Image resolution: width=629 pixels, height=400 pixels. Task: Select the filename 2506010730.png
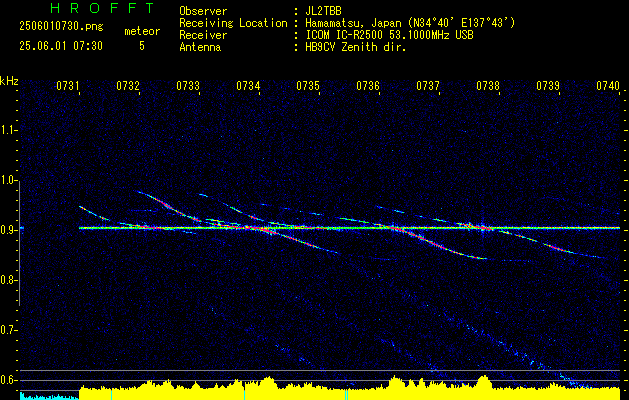61,26
